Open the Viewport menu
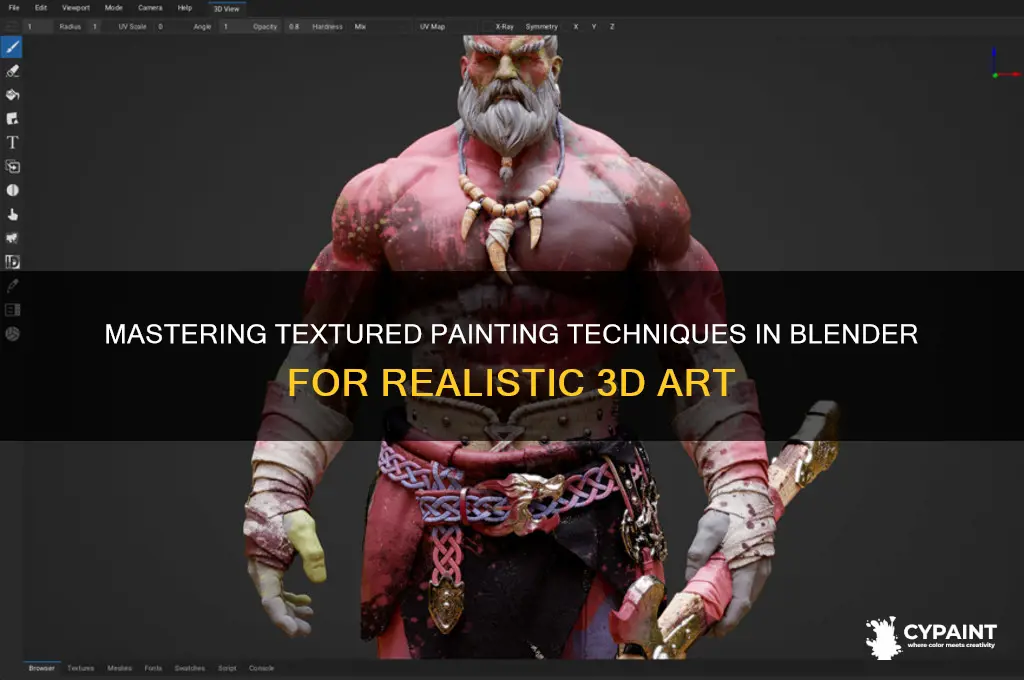This screenshot has height=680, width=1024. (x=76, y=8)
